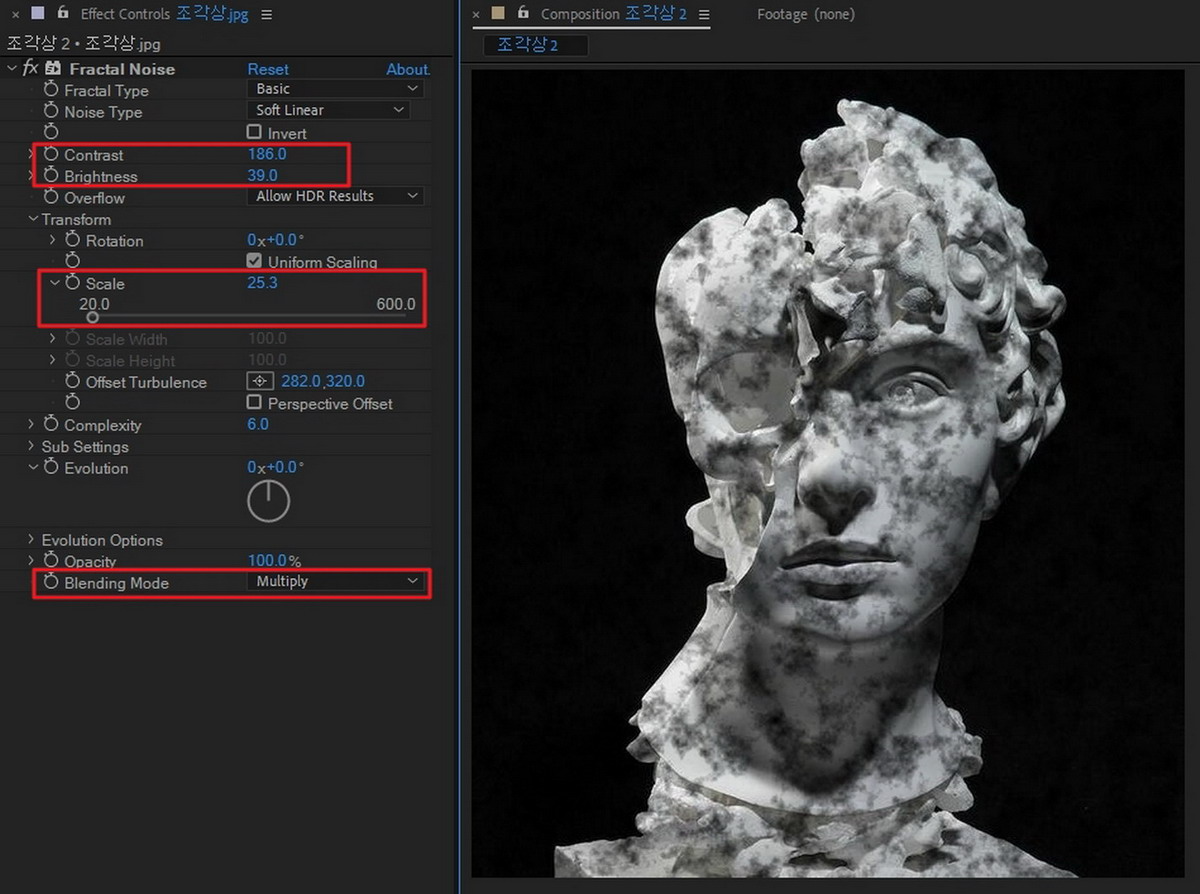Viewport: 1200px width, 894px height.
Task: Open the Overflow dropdown
Action: [334, 196]
